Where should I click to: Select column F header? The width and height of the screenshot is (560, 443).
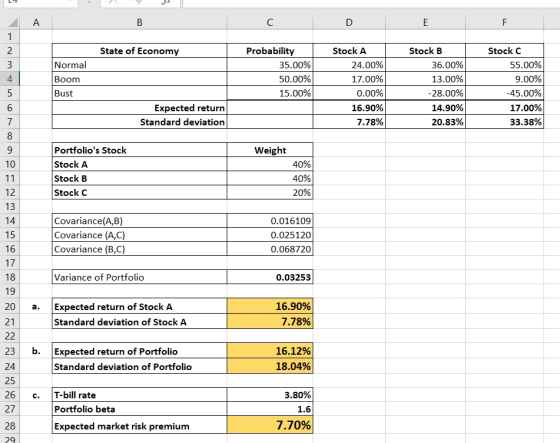coord(504,23)
